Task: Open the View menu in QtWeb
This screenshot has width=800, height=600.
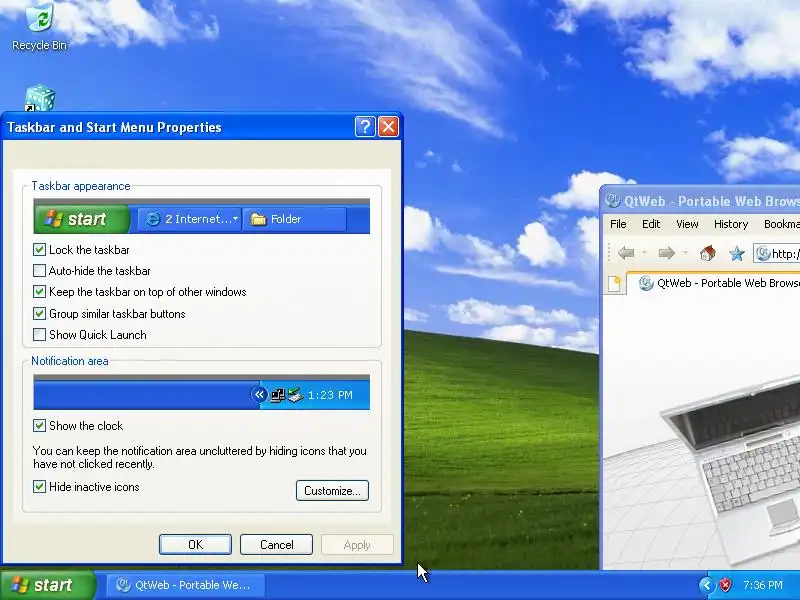Action: pos(687,224)
